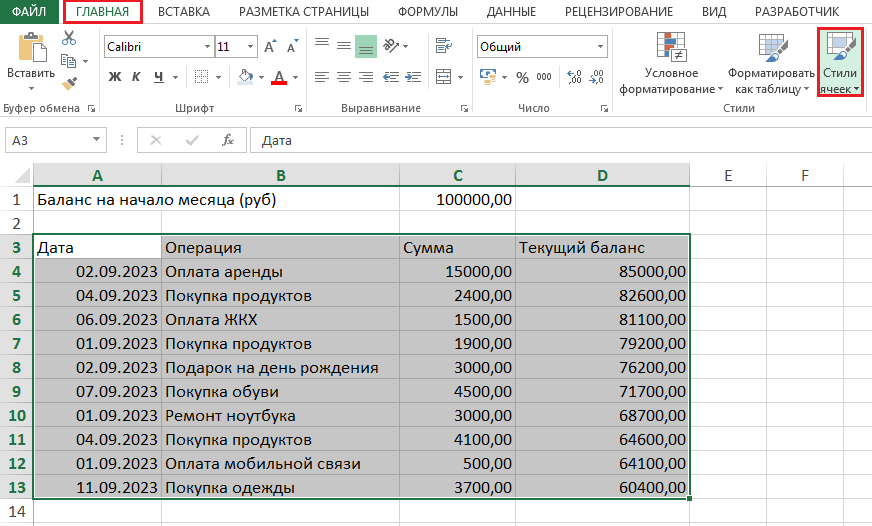The width and height of the screenshot is (872, 526).
Task: Click the Format Painter brush icon
Action: click(69, 84)
